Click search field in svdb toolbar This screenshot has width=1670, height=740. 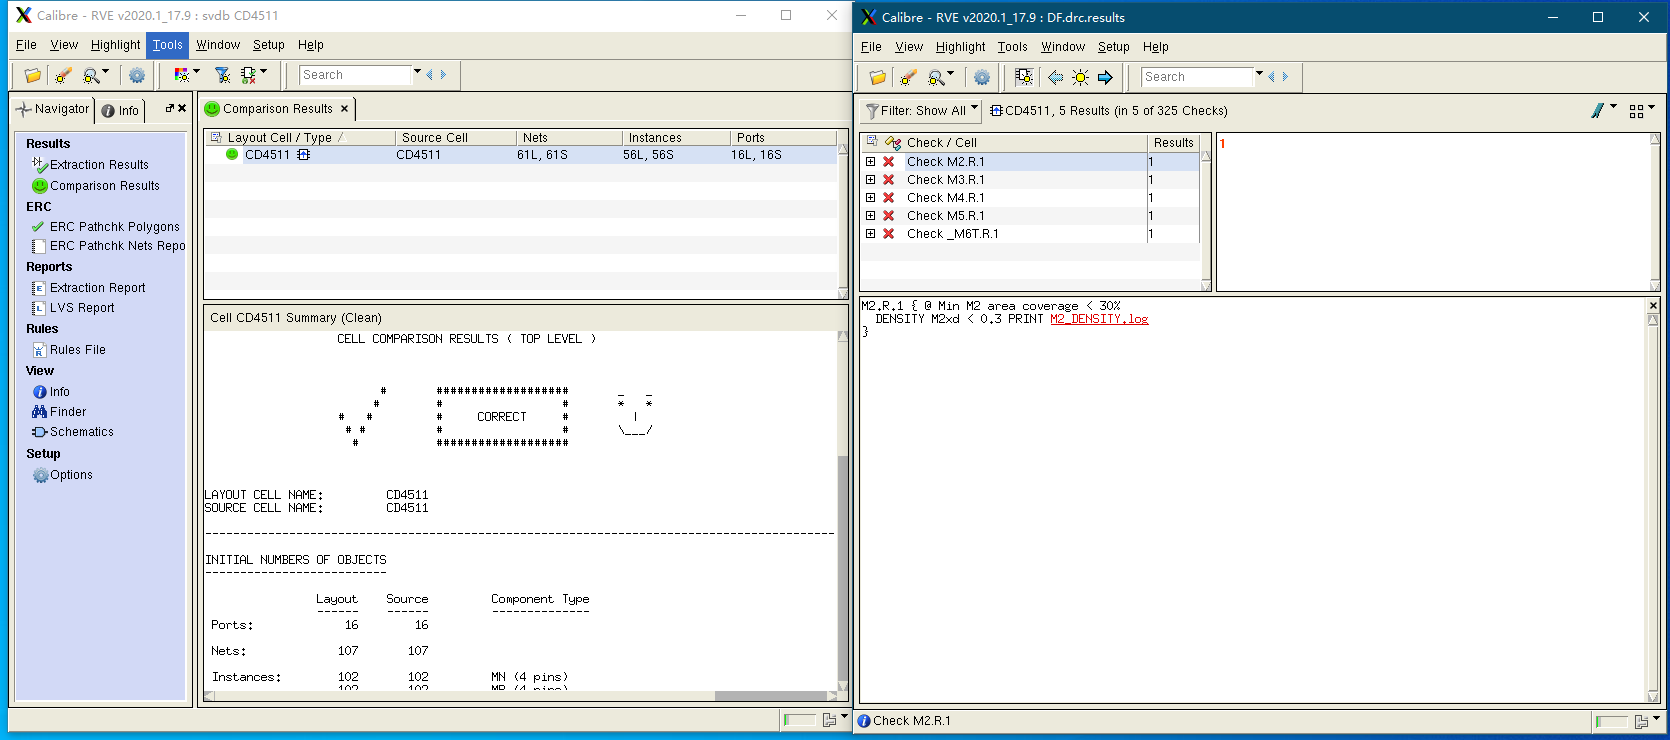355,75
